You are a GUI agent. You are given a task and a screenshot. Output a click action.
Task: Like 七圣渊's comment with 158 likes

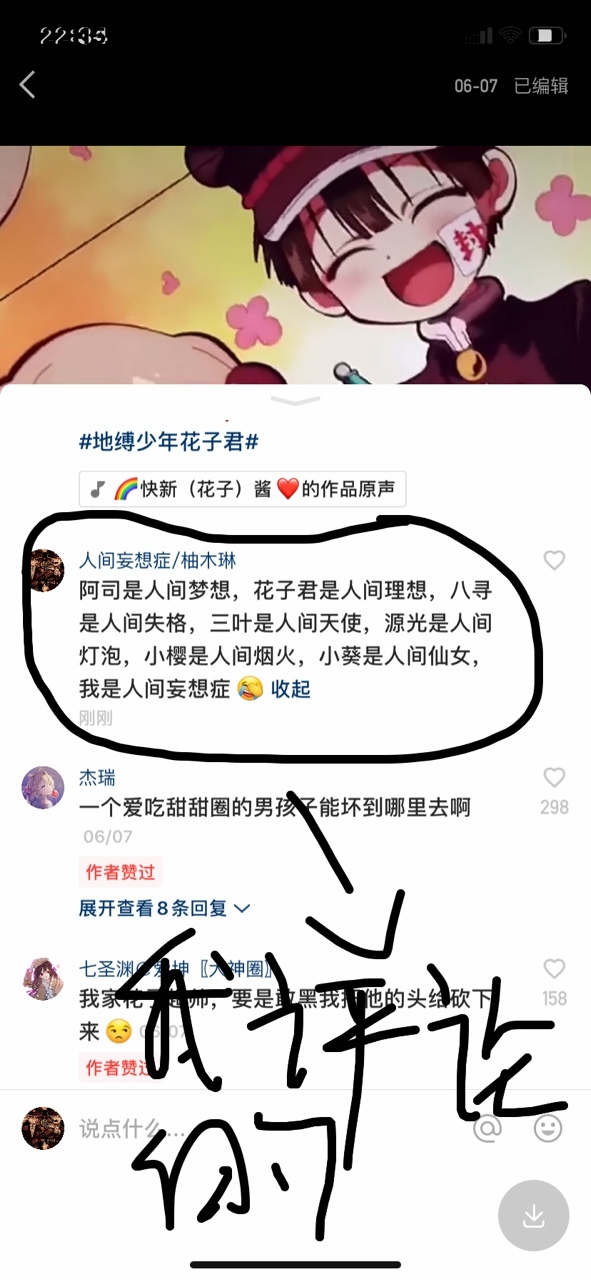pyautogui.click(x=554, y=968)
